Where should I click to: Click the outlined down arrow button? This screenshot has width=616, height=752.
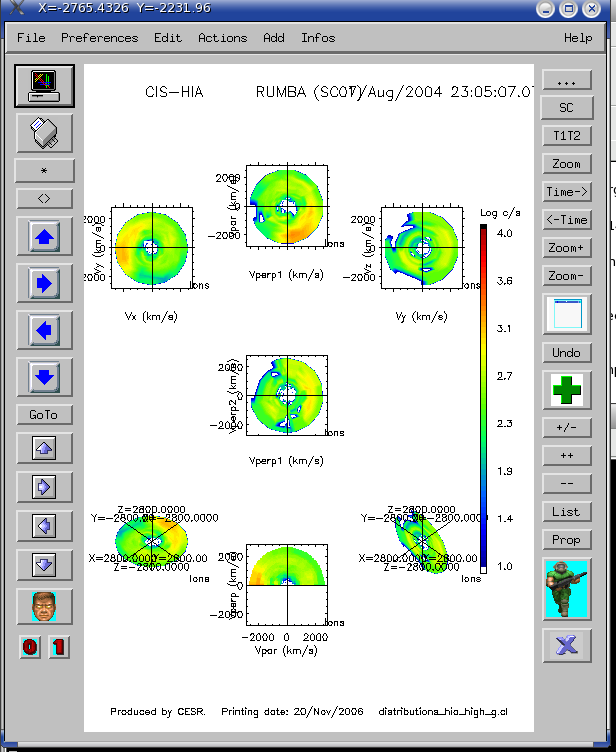coord(44,564)
